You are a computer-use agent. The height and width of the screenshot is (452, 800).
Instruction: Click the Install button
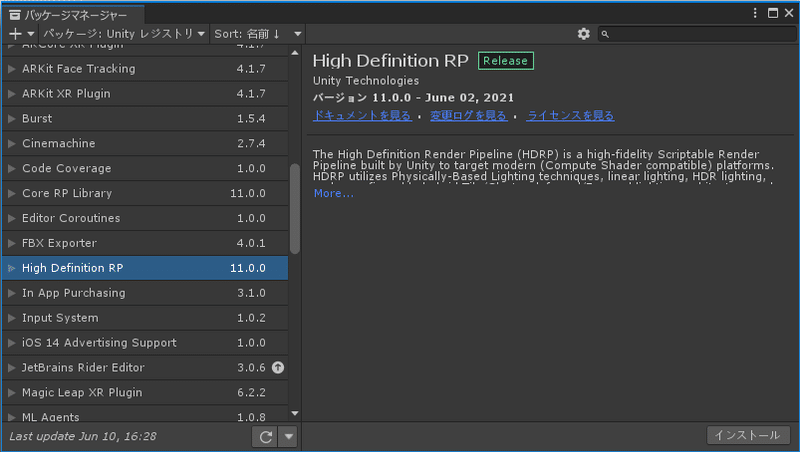[x=748, y=435]
